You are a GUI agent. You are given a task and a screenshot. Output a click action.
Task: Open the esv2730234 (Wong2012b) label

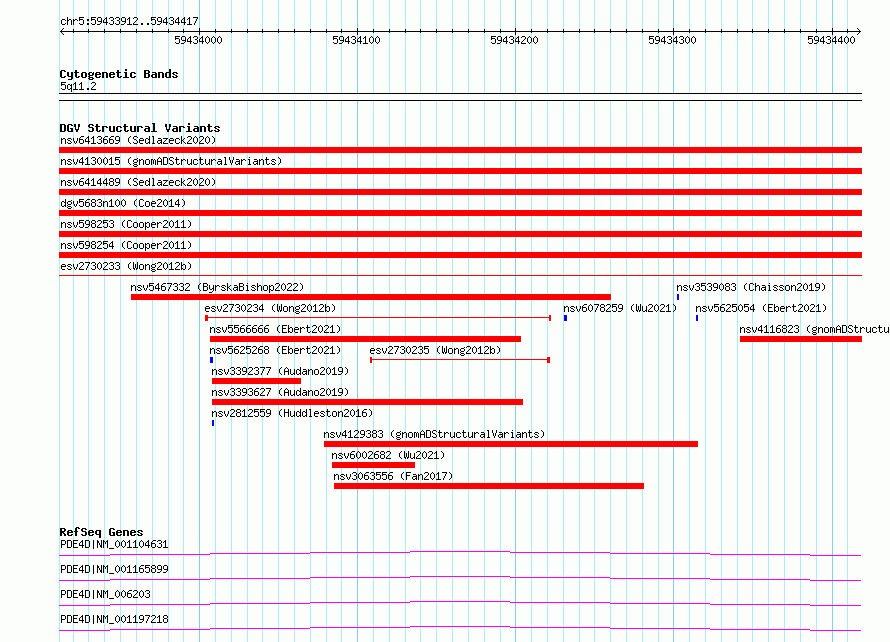click(x=270, y=308)
